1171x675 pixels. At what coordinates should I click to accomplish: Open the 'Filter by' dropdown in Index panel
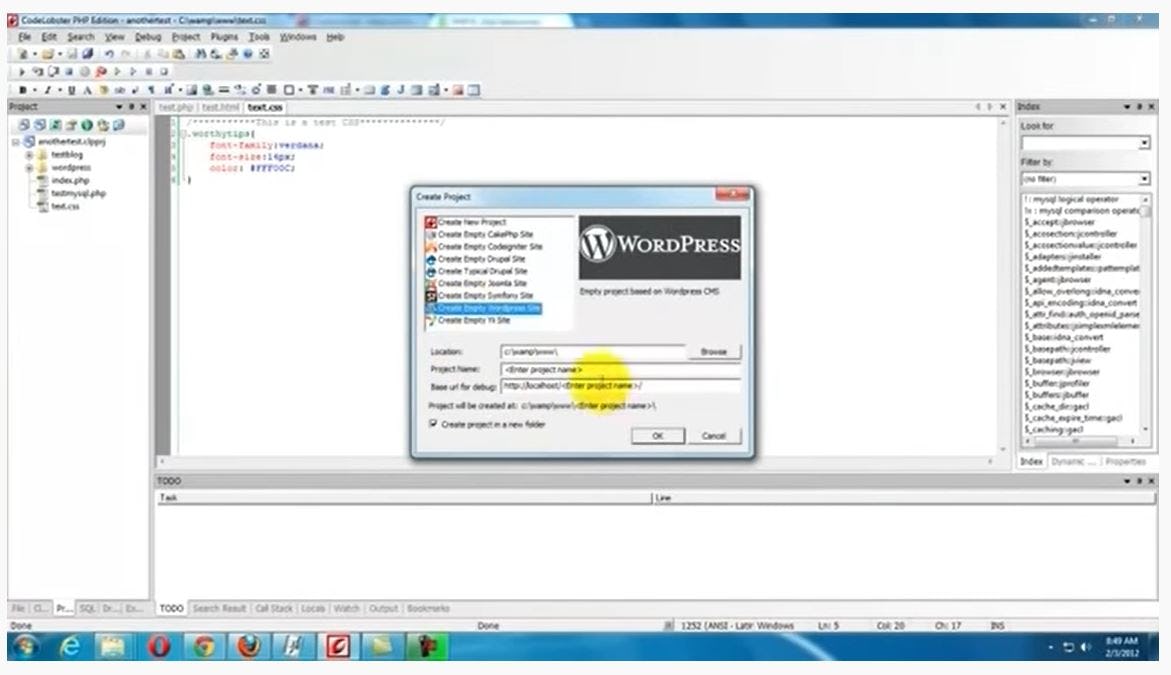[1144, 179]
